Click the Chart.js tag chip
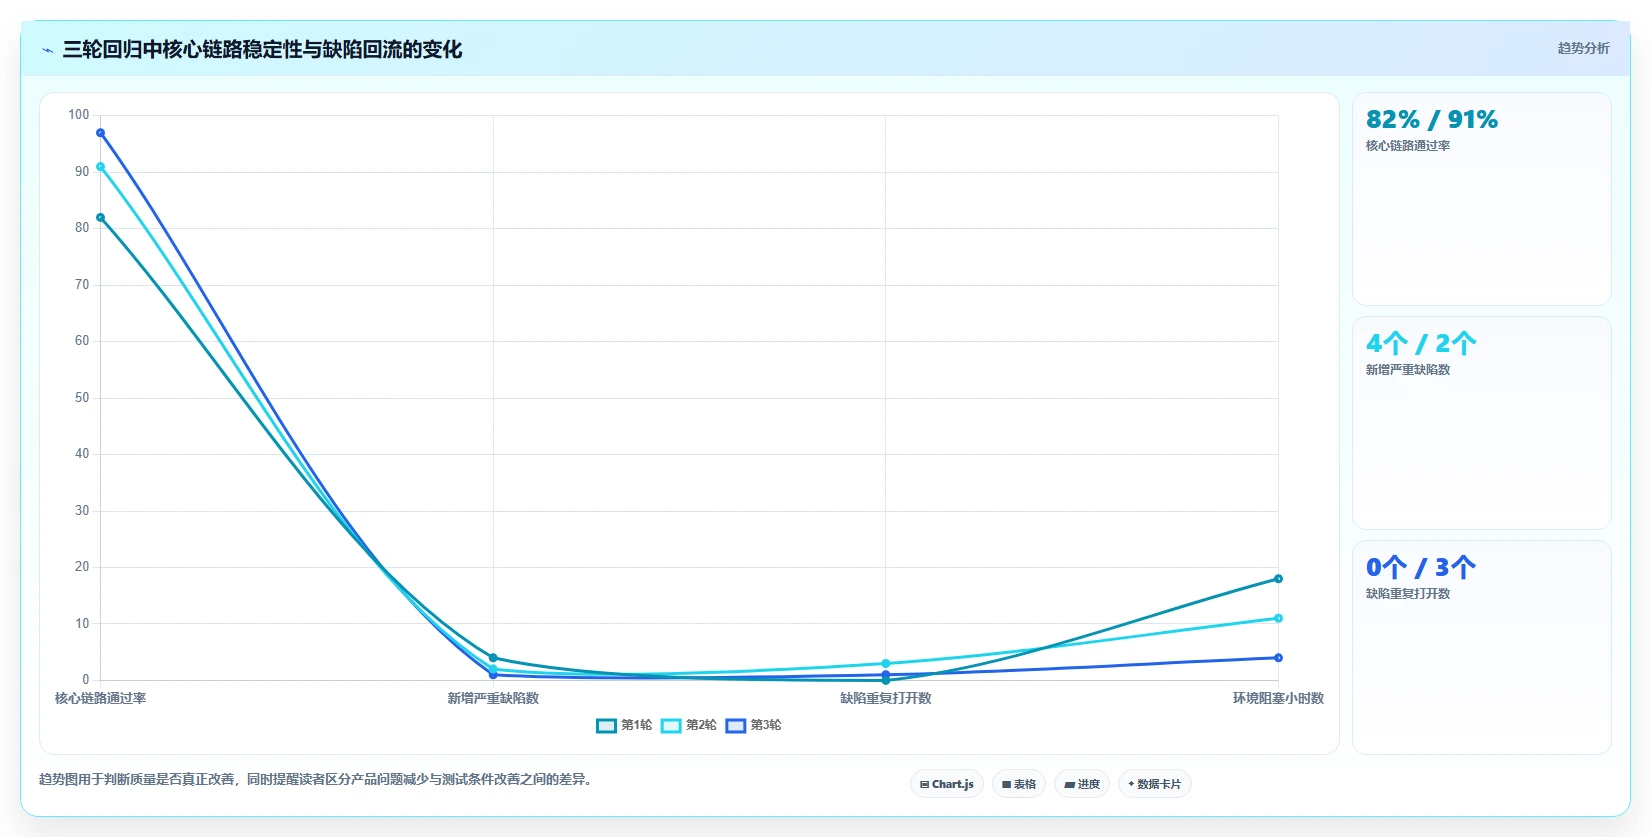1651x837 pixels. pos(947,784)
